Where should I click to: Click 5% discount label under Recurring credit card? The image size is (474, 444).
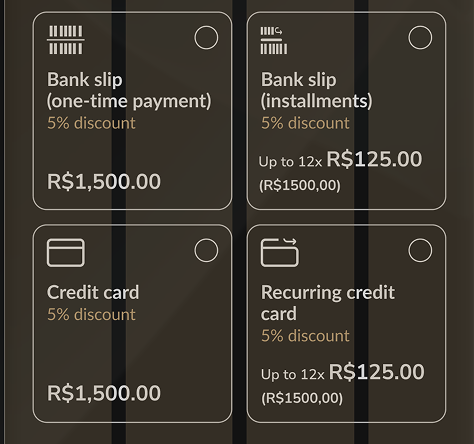(x=305, y=336)
